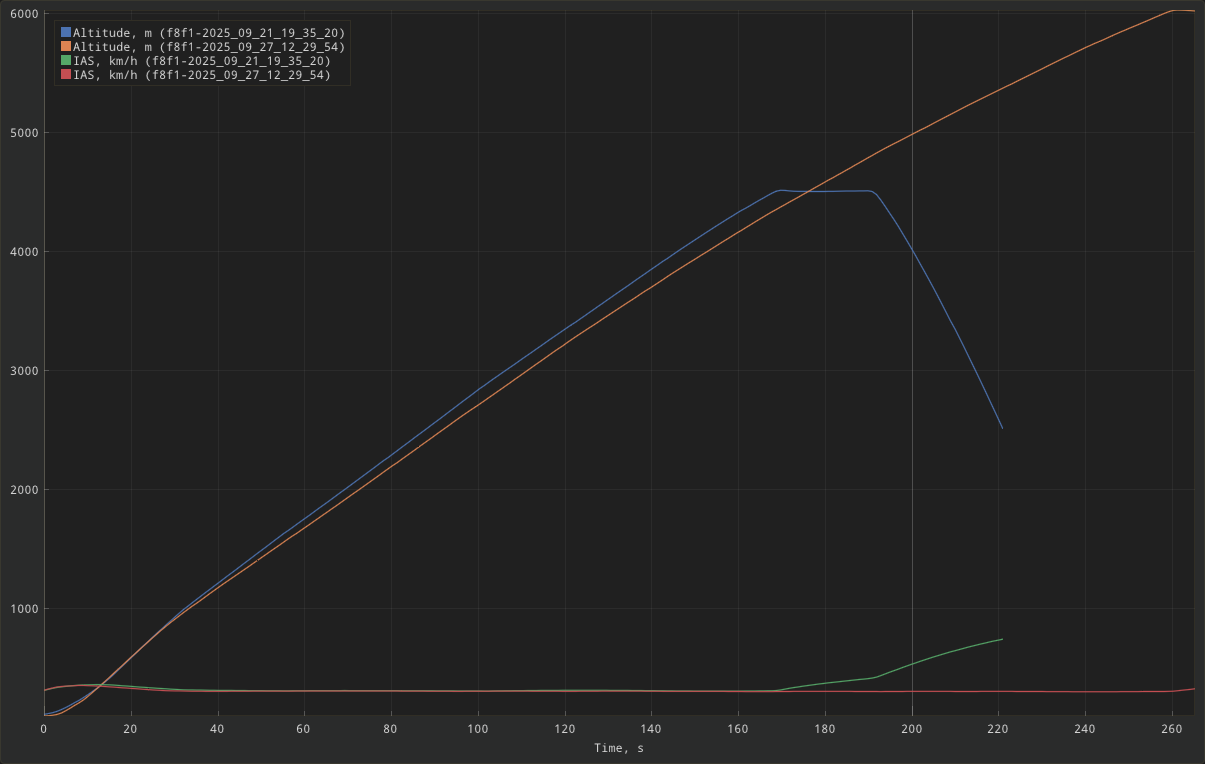Click the 120 tick on the time axis
Screen dimensions: 1205x764
(x=565, y=729)
